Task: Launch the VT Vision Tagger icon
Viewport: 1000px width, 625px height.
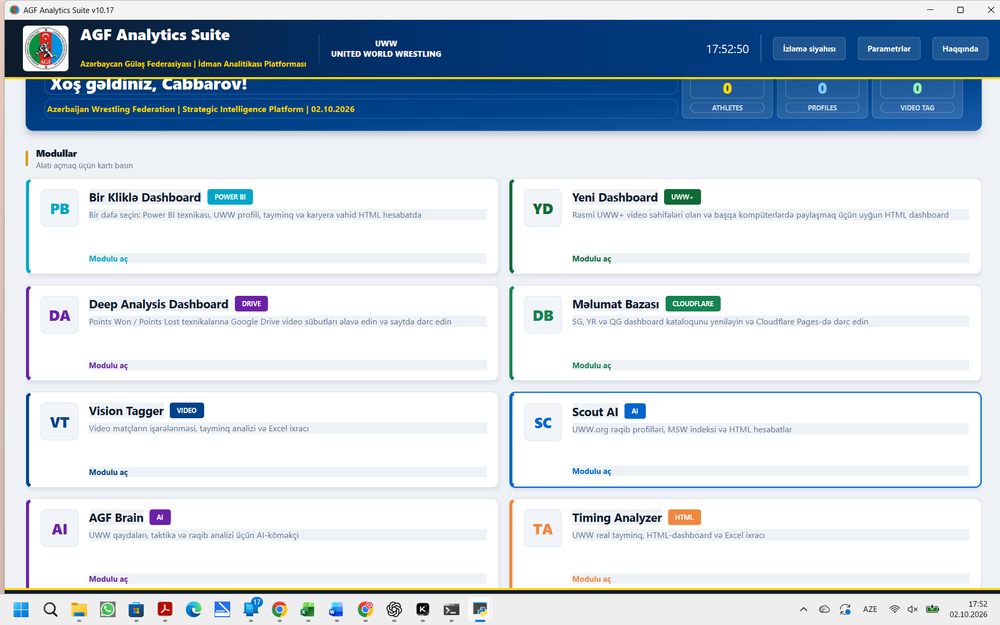Action: 59,422
